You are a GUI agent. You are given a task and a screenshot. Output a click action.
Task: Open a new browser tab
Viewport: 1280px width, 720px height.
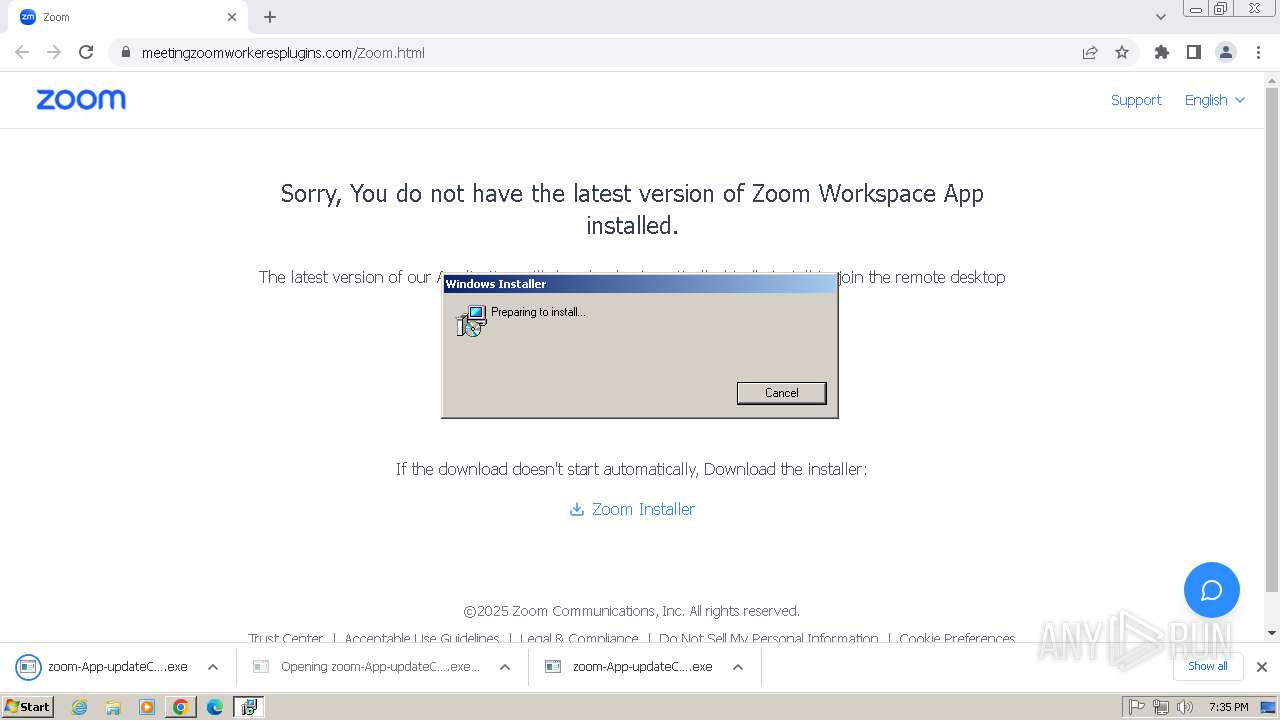coord(270,17)
